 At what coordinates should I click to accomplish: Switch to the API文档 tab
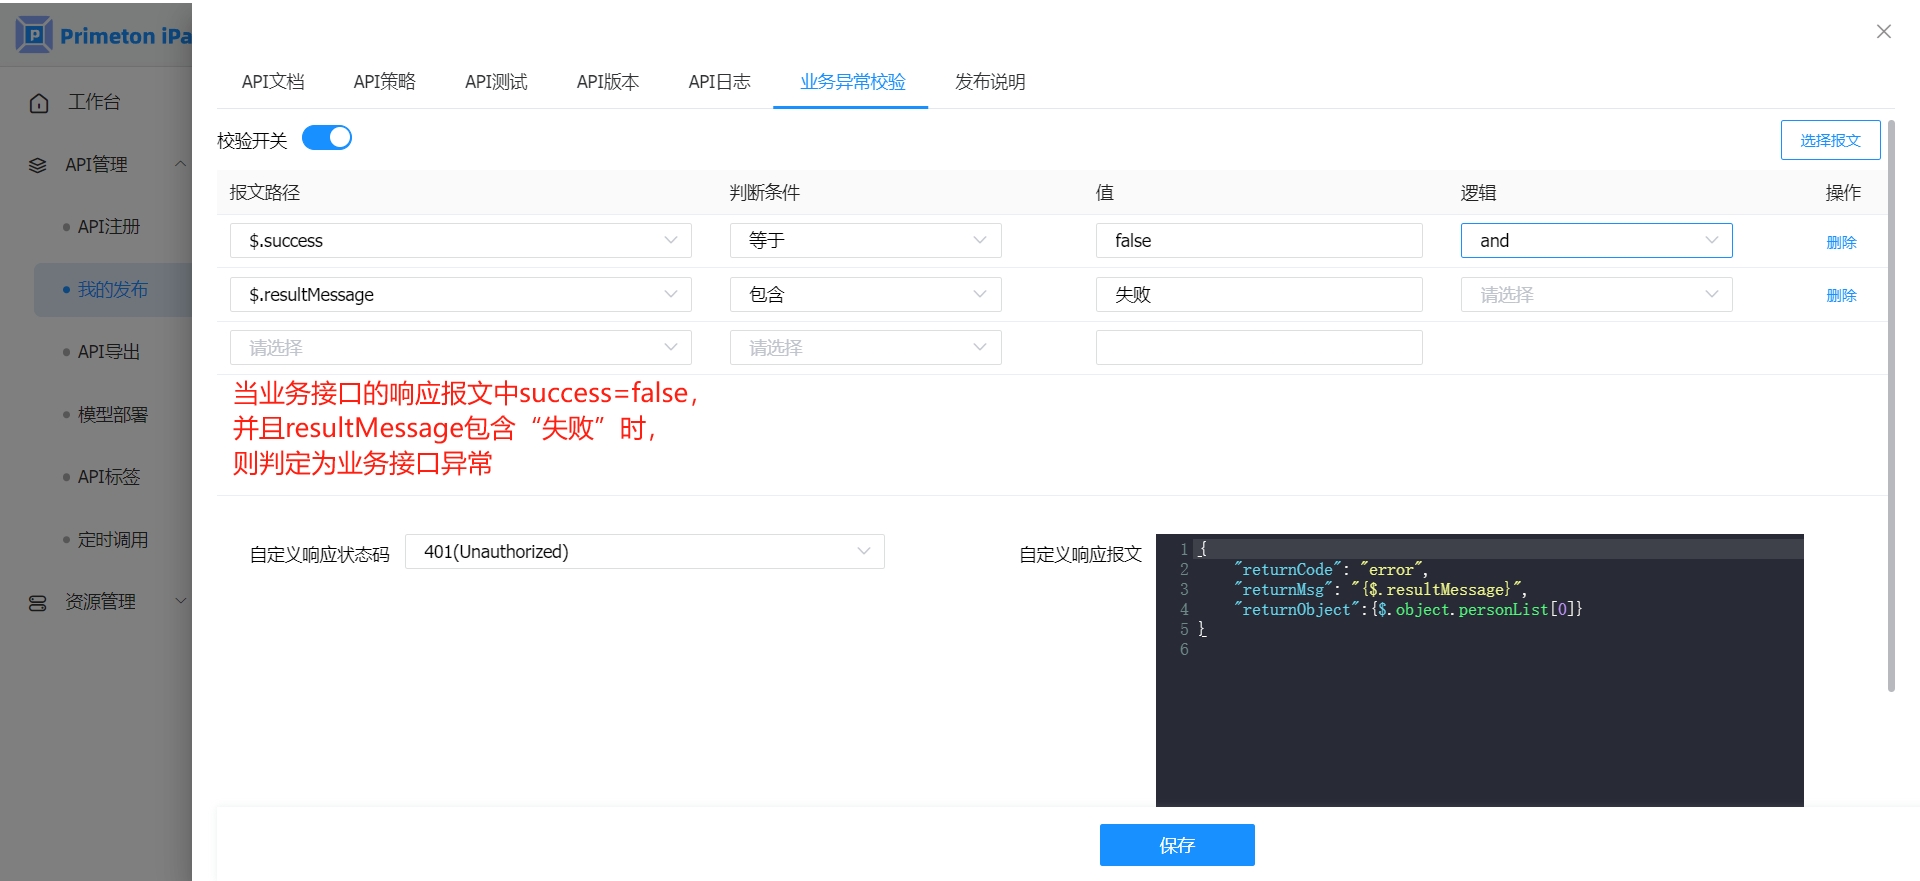(273, 82)
